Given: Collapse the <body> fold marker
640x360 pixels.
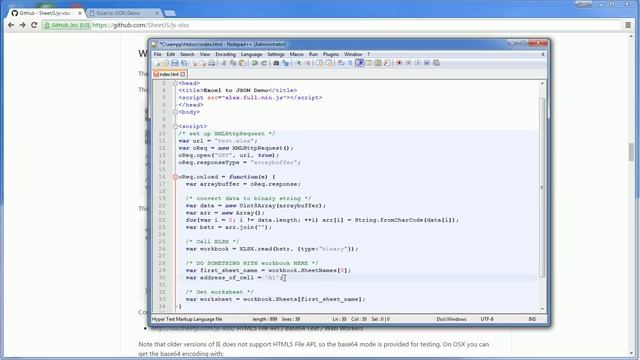Looking at the screenshot, I should pyautogui.click(x=175, y=112).
